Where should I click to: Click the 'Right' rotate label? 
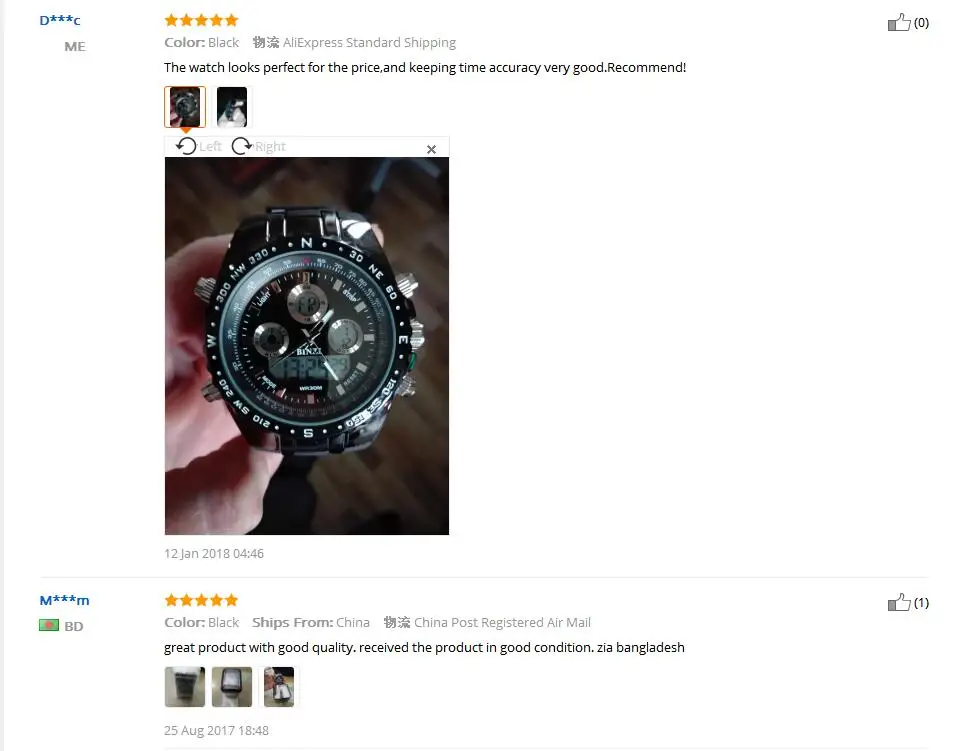(271, 146)
